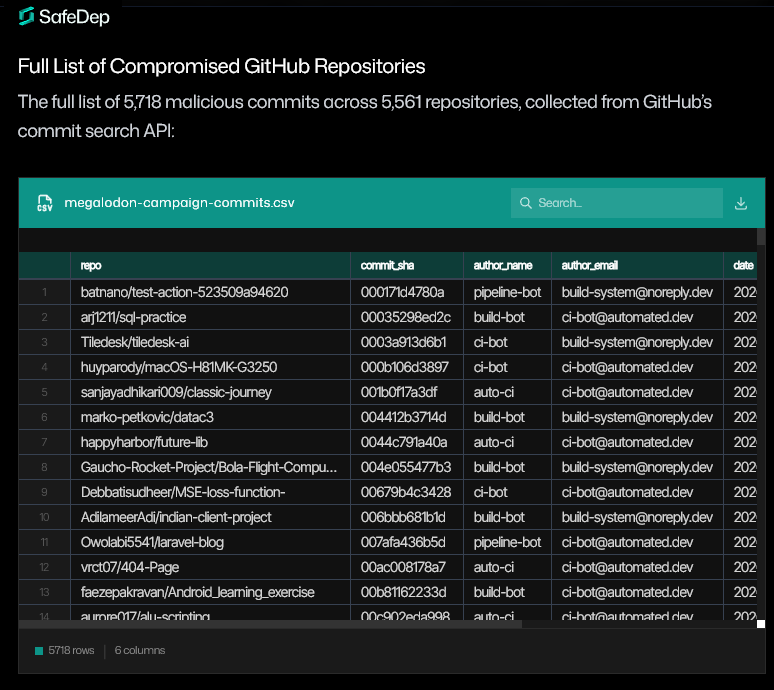Click commit sha 0003a913d6b1

tap(403, 342)
